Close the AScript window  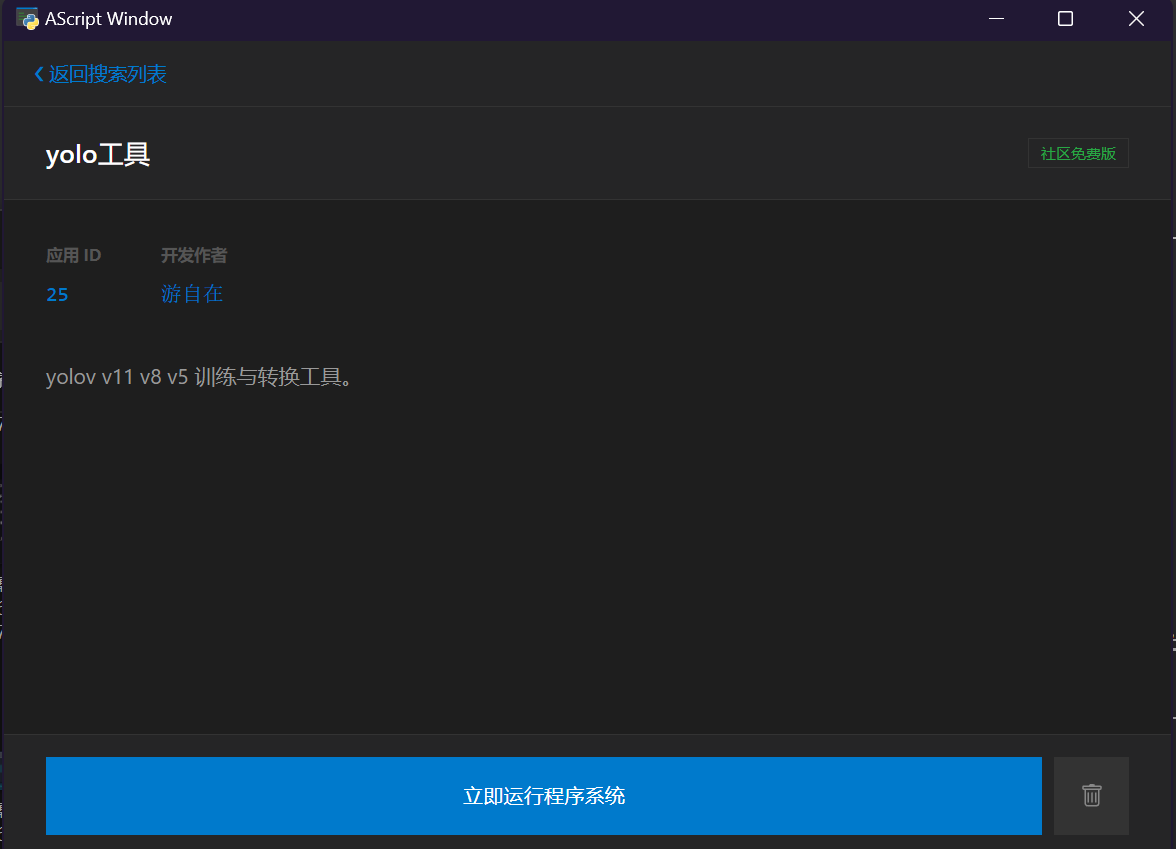[1136, 18]
